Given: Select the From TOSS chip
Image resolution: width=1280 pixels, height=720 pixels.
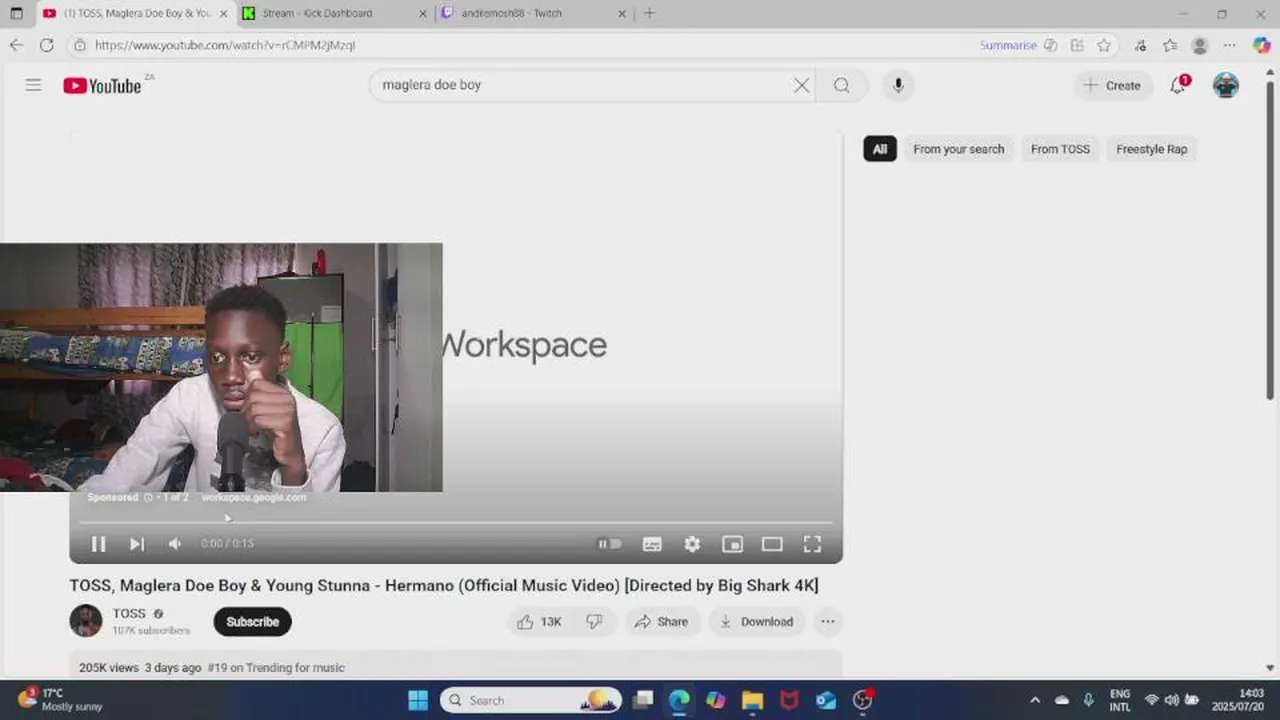Looking at the screenshot, I should coord(1060,149).
